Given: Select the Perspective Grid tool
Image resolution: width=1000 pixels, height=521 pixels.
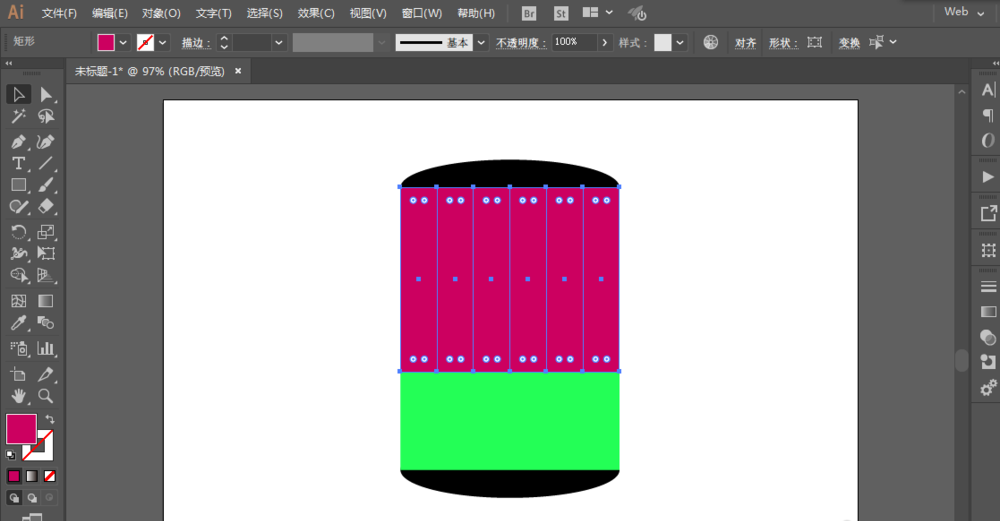Looking at the screenshot, I should point(45,275).
